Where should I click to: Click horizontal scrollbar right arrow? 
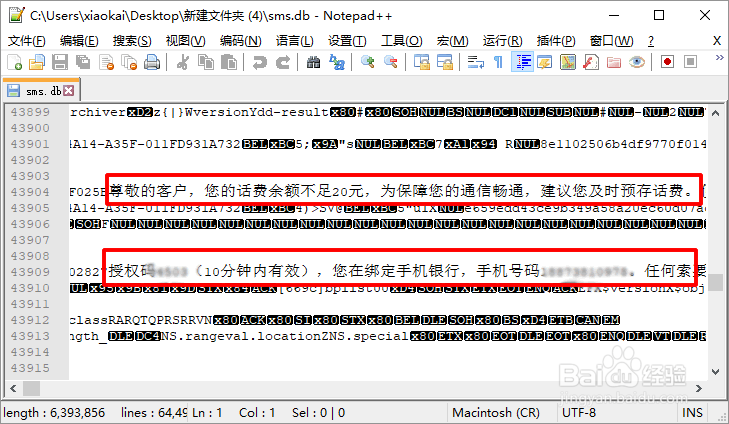point(699,388)
